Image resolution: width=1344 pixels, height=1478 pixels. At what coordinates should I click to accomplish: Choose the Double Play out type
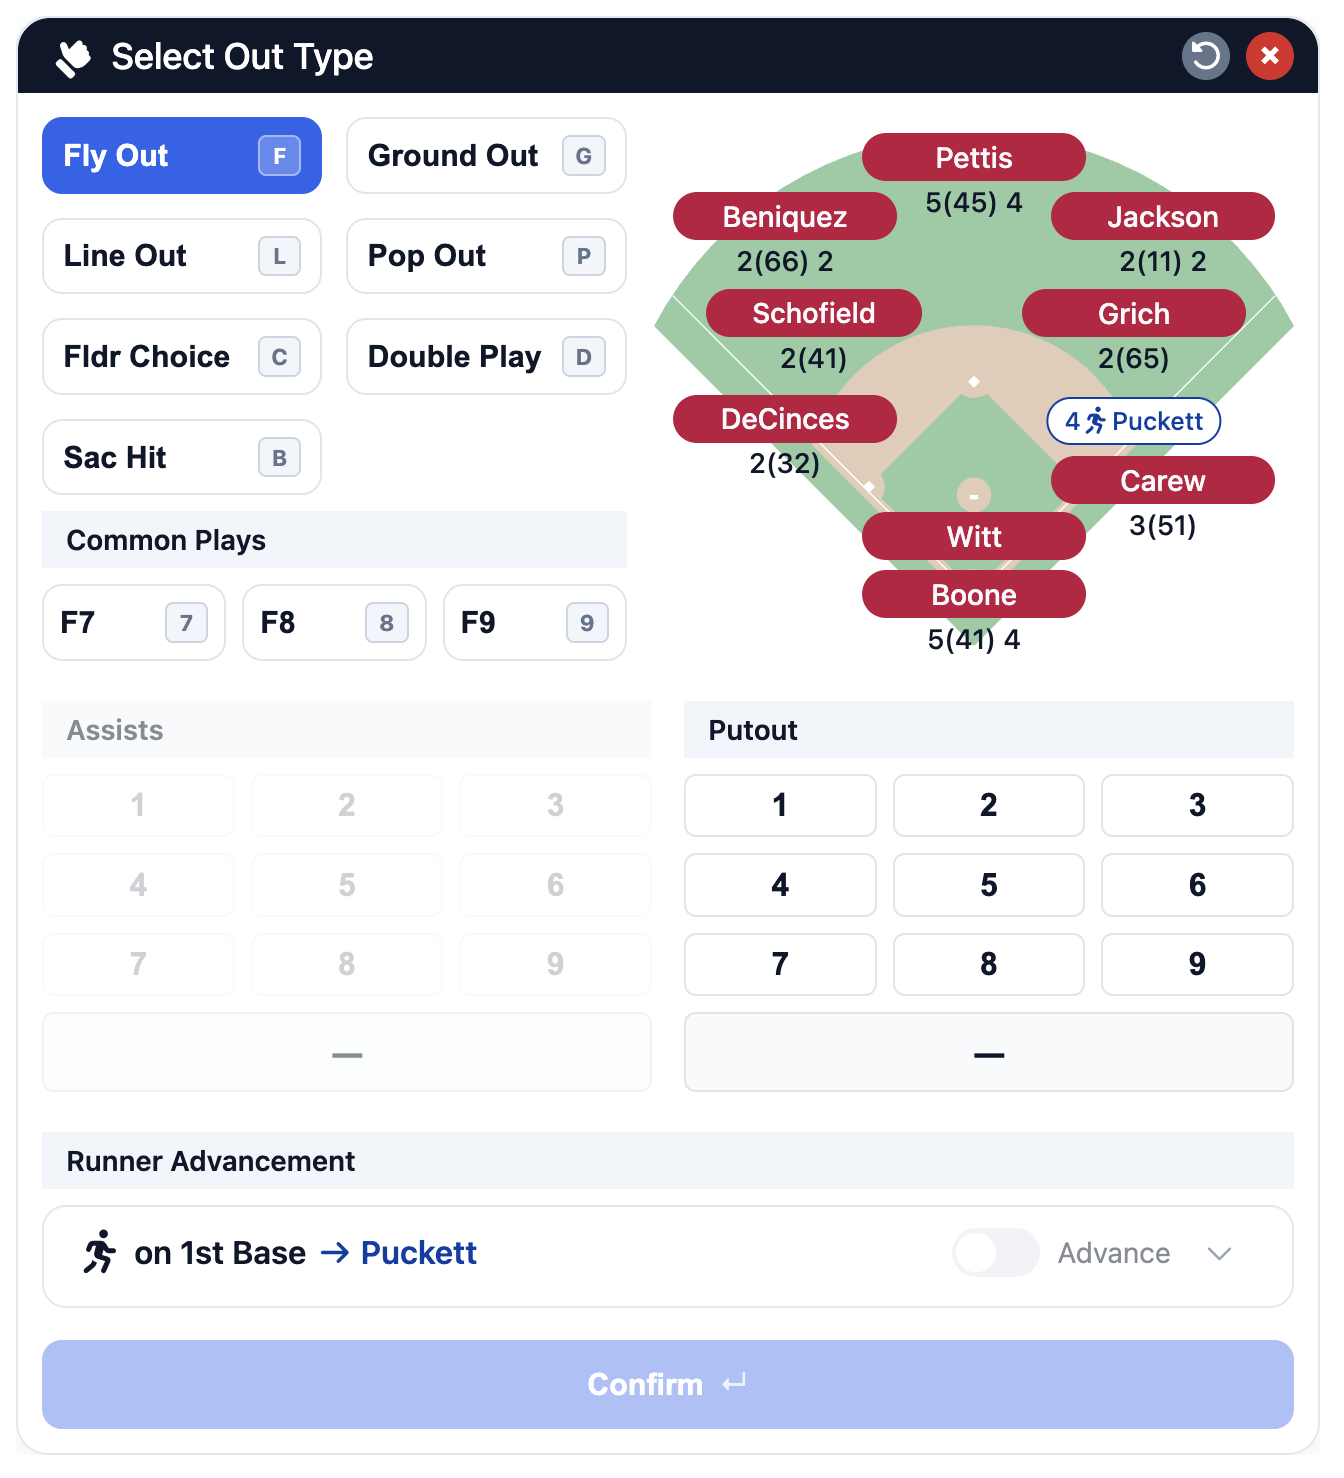486,357
